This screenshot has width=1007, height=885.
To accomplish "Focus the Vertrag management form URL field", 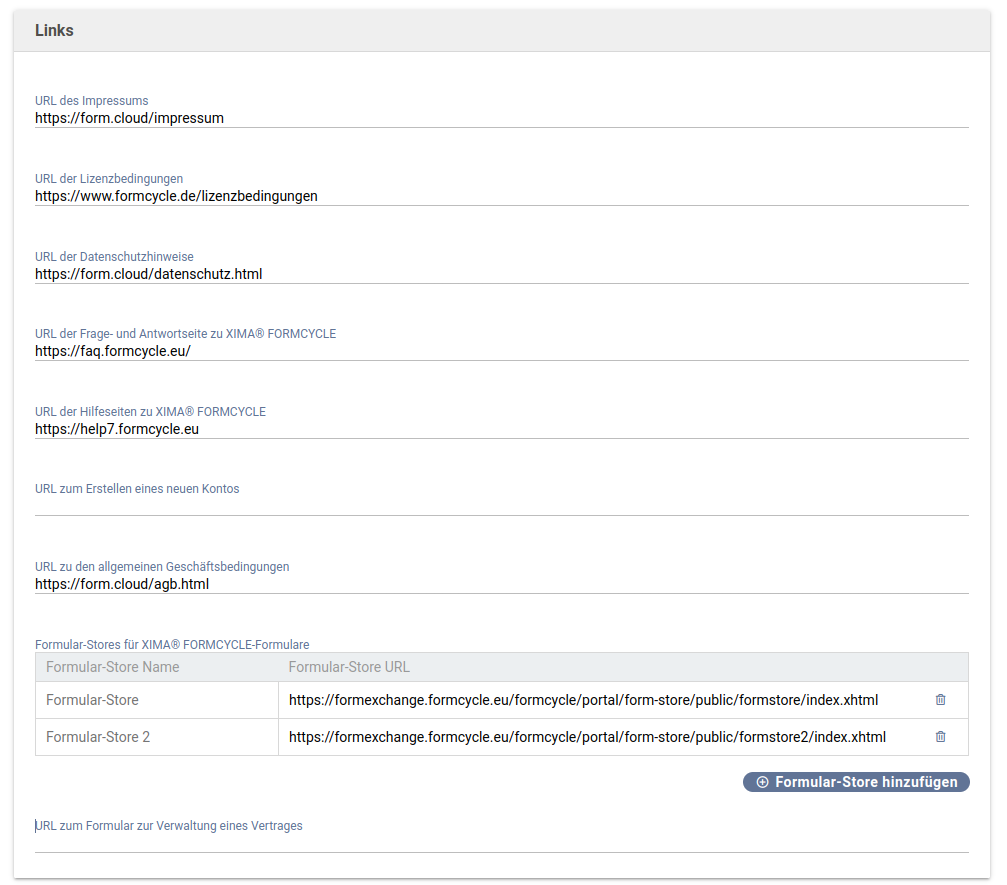I will 500,842.
